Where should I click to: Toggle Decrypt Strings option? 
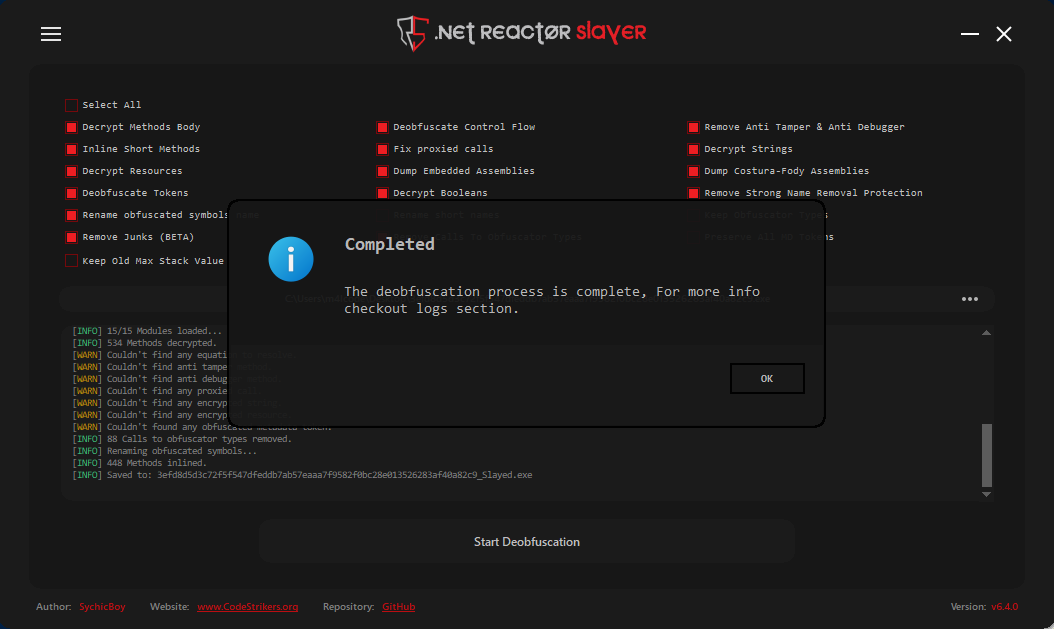693,148
